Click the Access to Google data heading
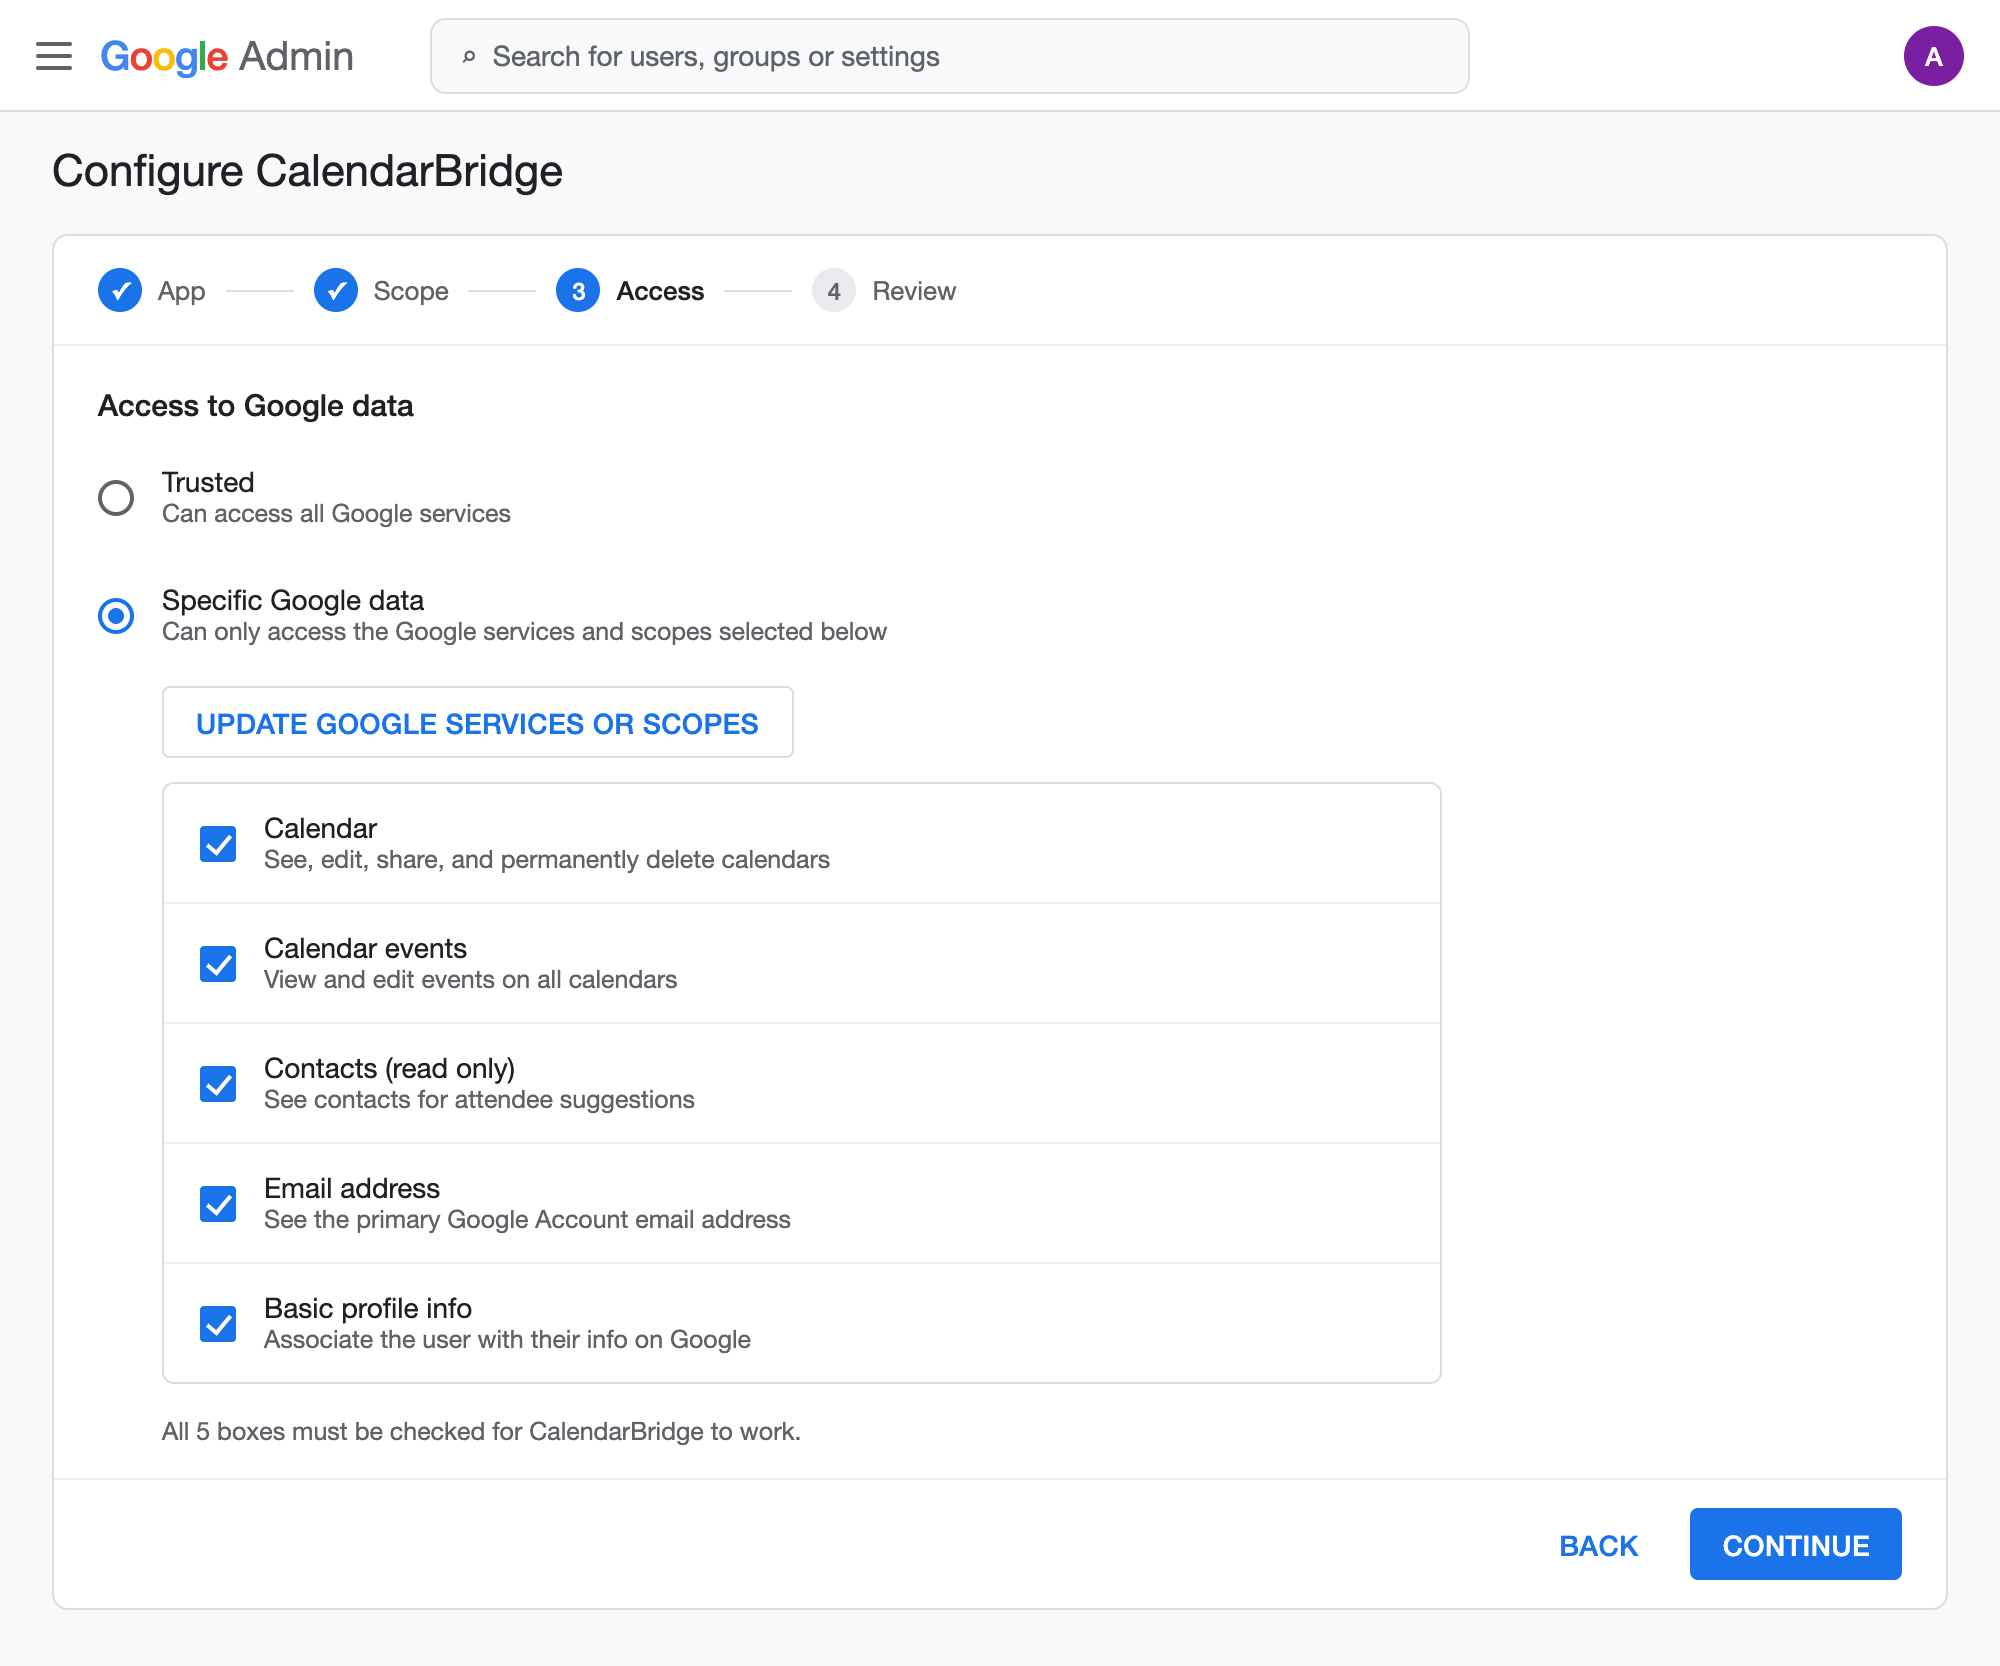Viewport: 2000px width, 1666px height. pos(255,405)
